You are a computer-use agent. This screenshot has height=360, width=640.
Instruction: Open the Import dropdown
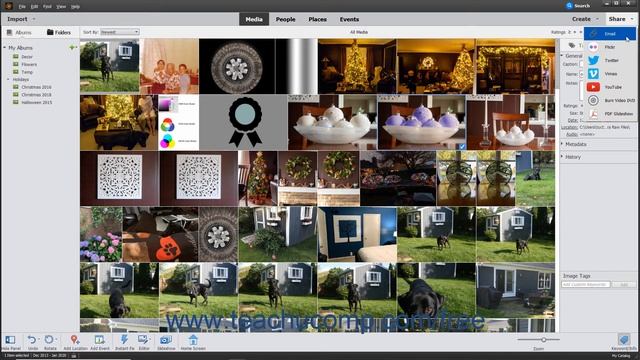tap(21, 19)
